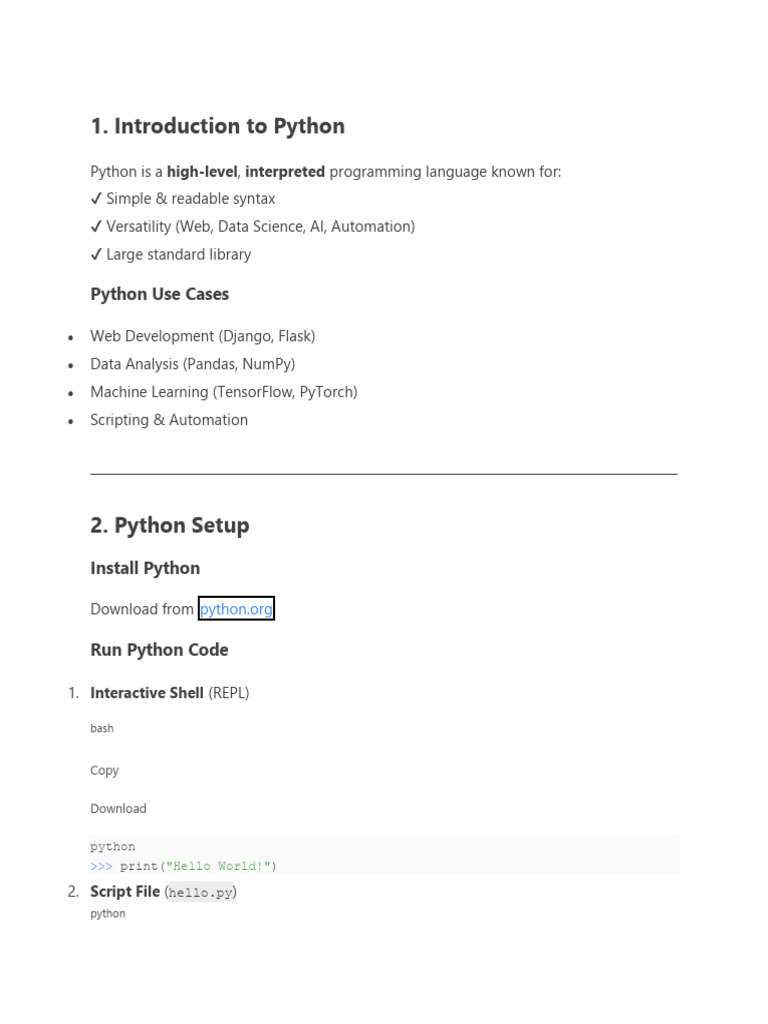Click the "Web Development (Django, Flask)" bullet item
768x1024 pixels.
(x=202, y=336)
